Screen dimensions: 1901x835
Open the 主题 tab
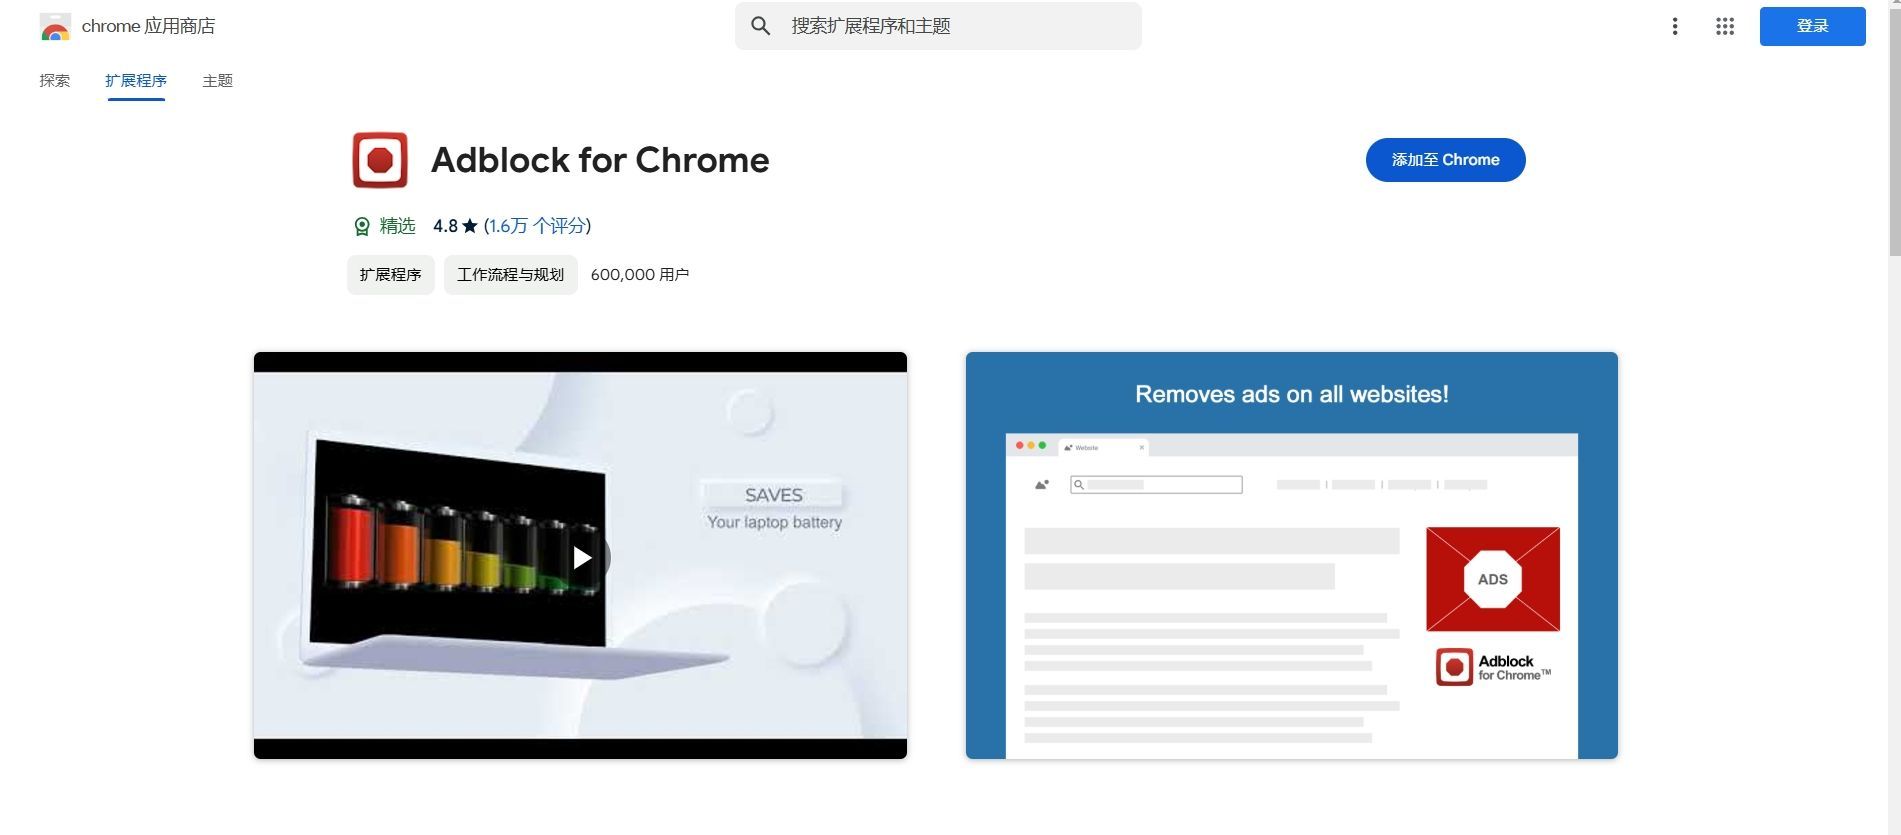217,81
